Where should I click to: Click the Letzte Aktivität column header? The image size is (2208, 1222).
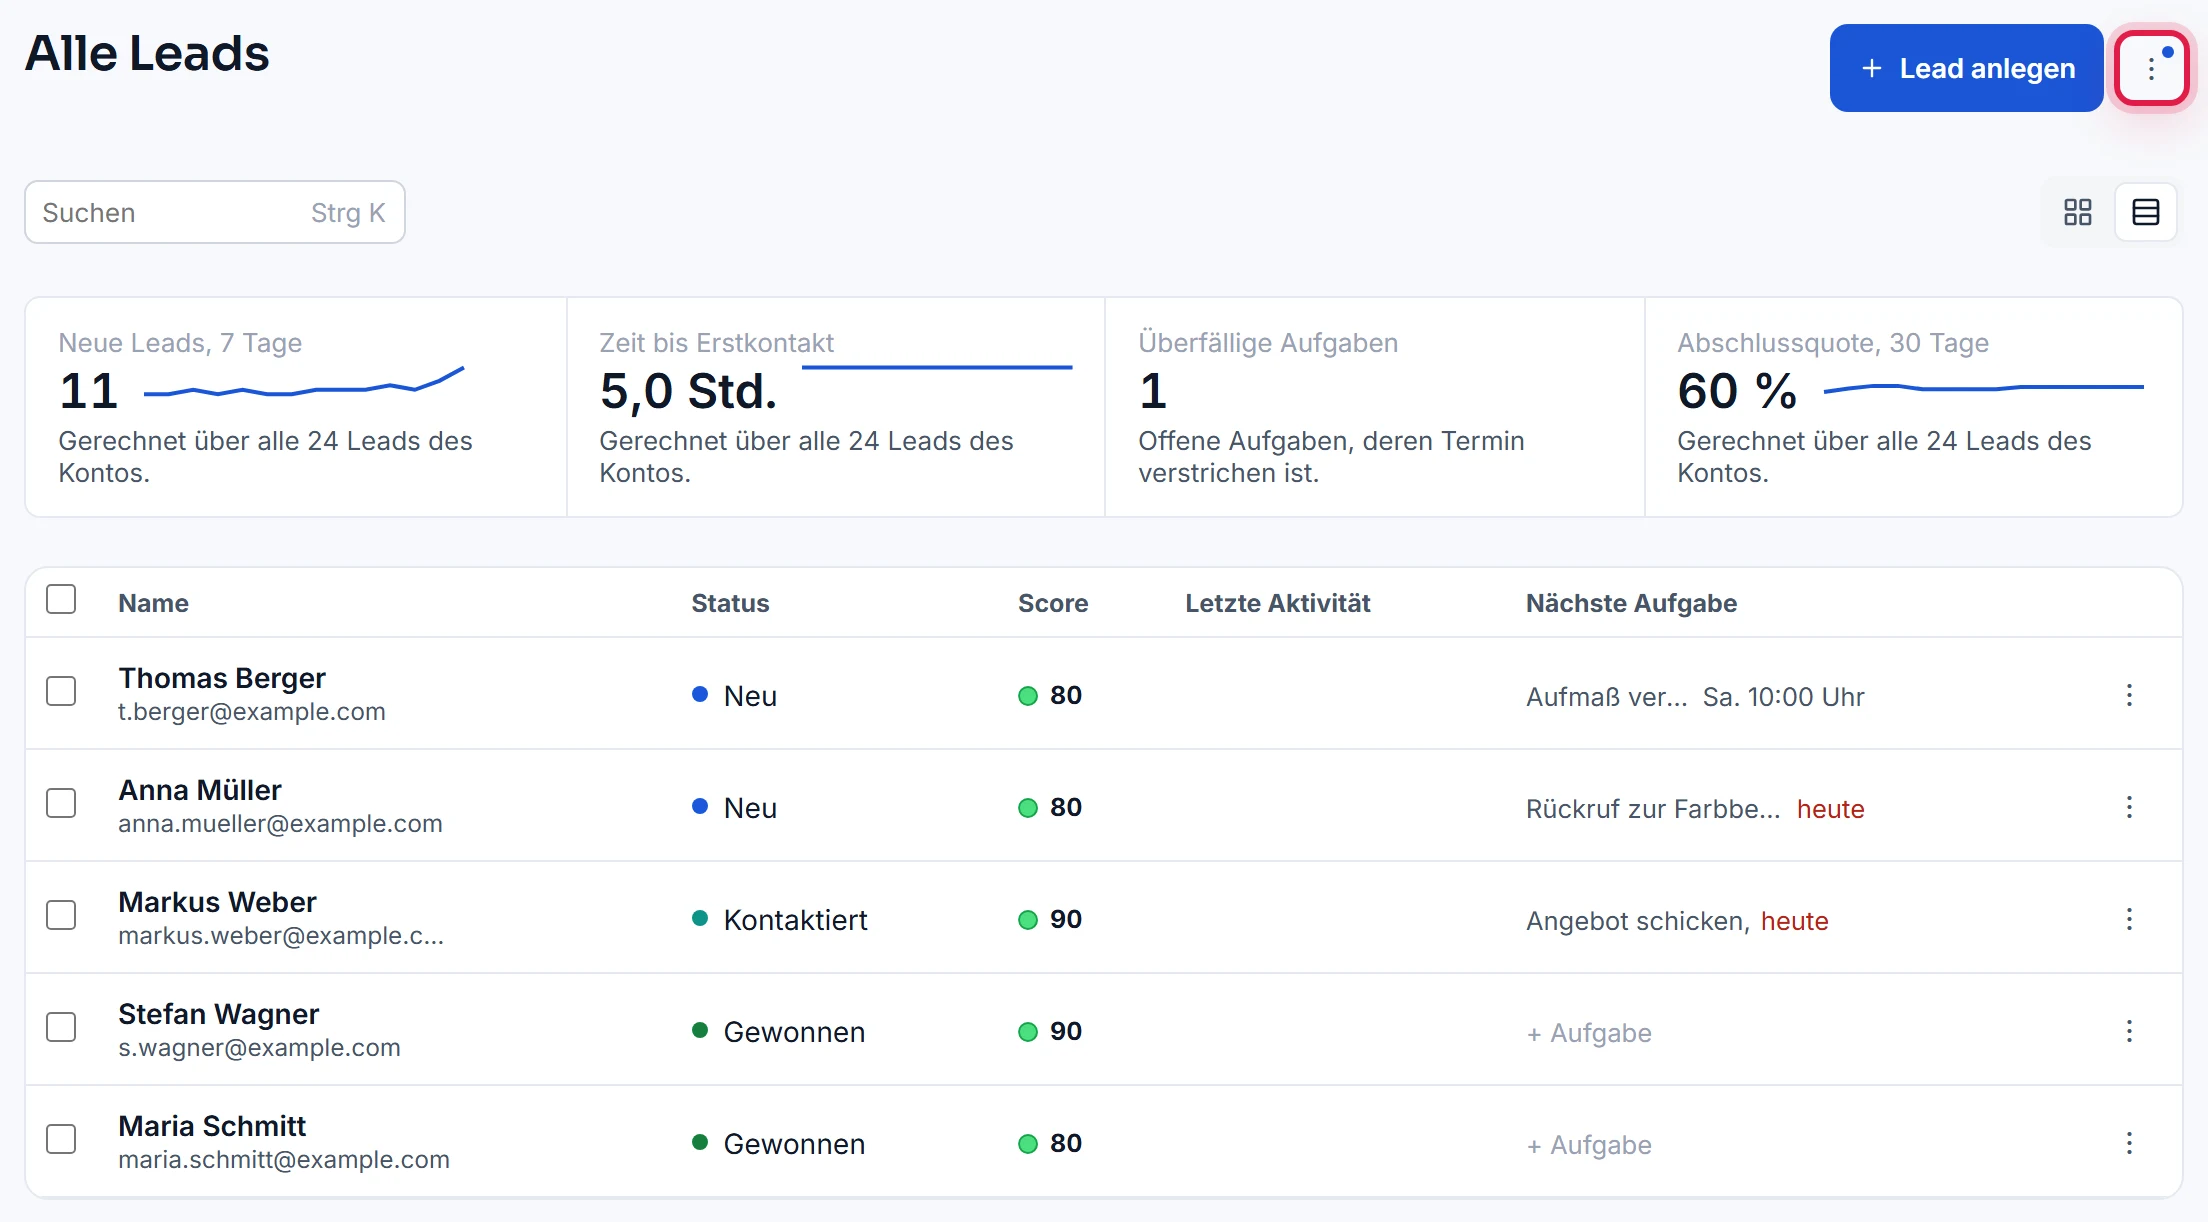tap(1277, 603)
